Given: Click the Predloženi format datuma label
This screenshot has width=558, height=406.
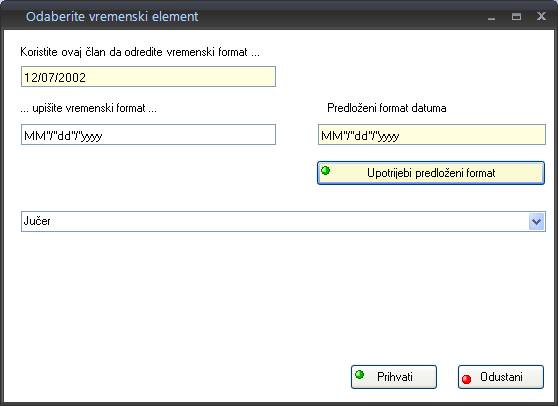Looking at the screenshot, I should [x=386, y=108].
